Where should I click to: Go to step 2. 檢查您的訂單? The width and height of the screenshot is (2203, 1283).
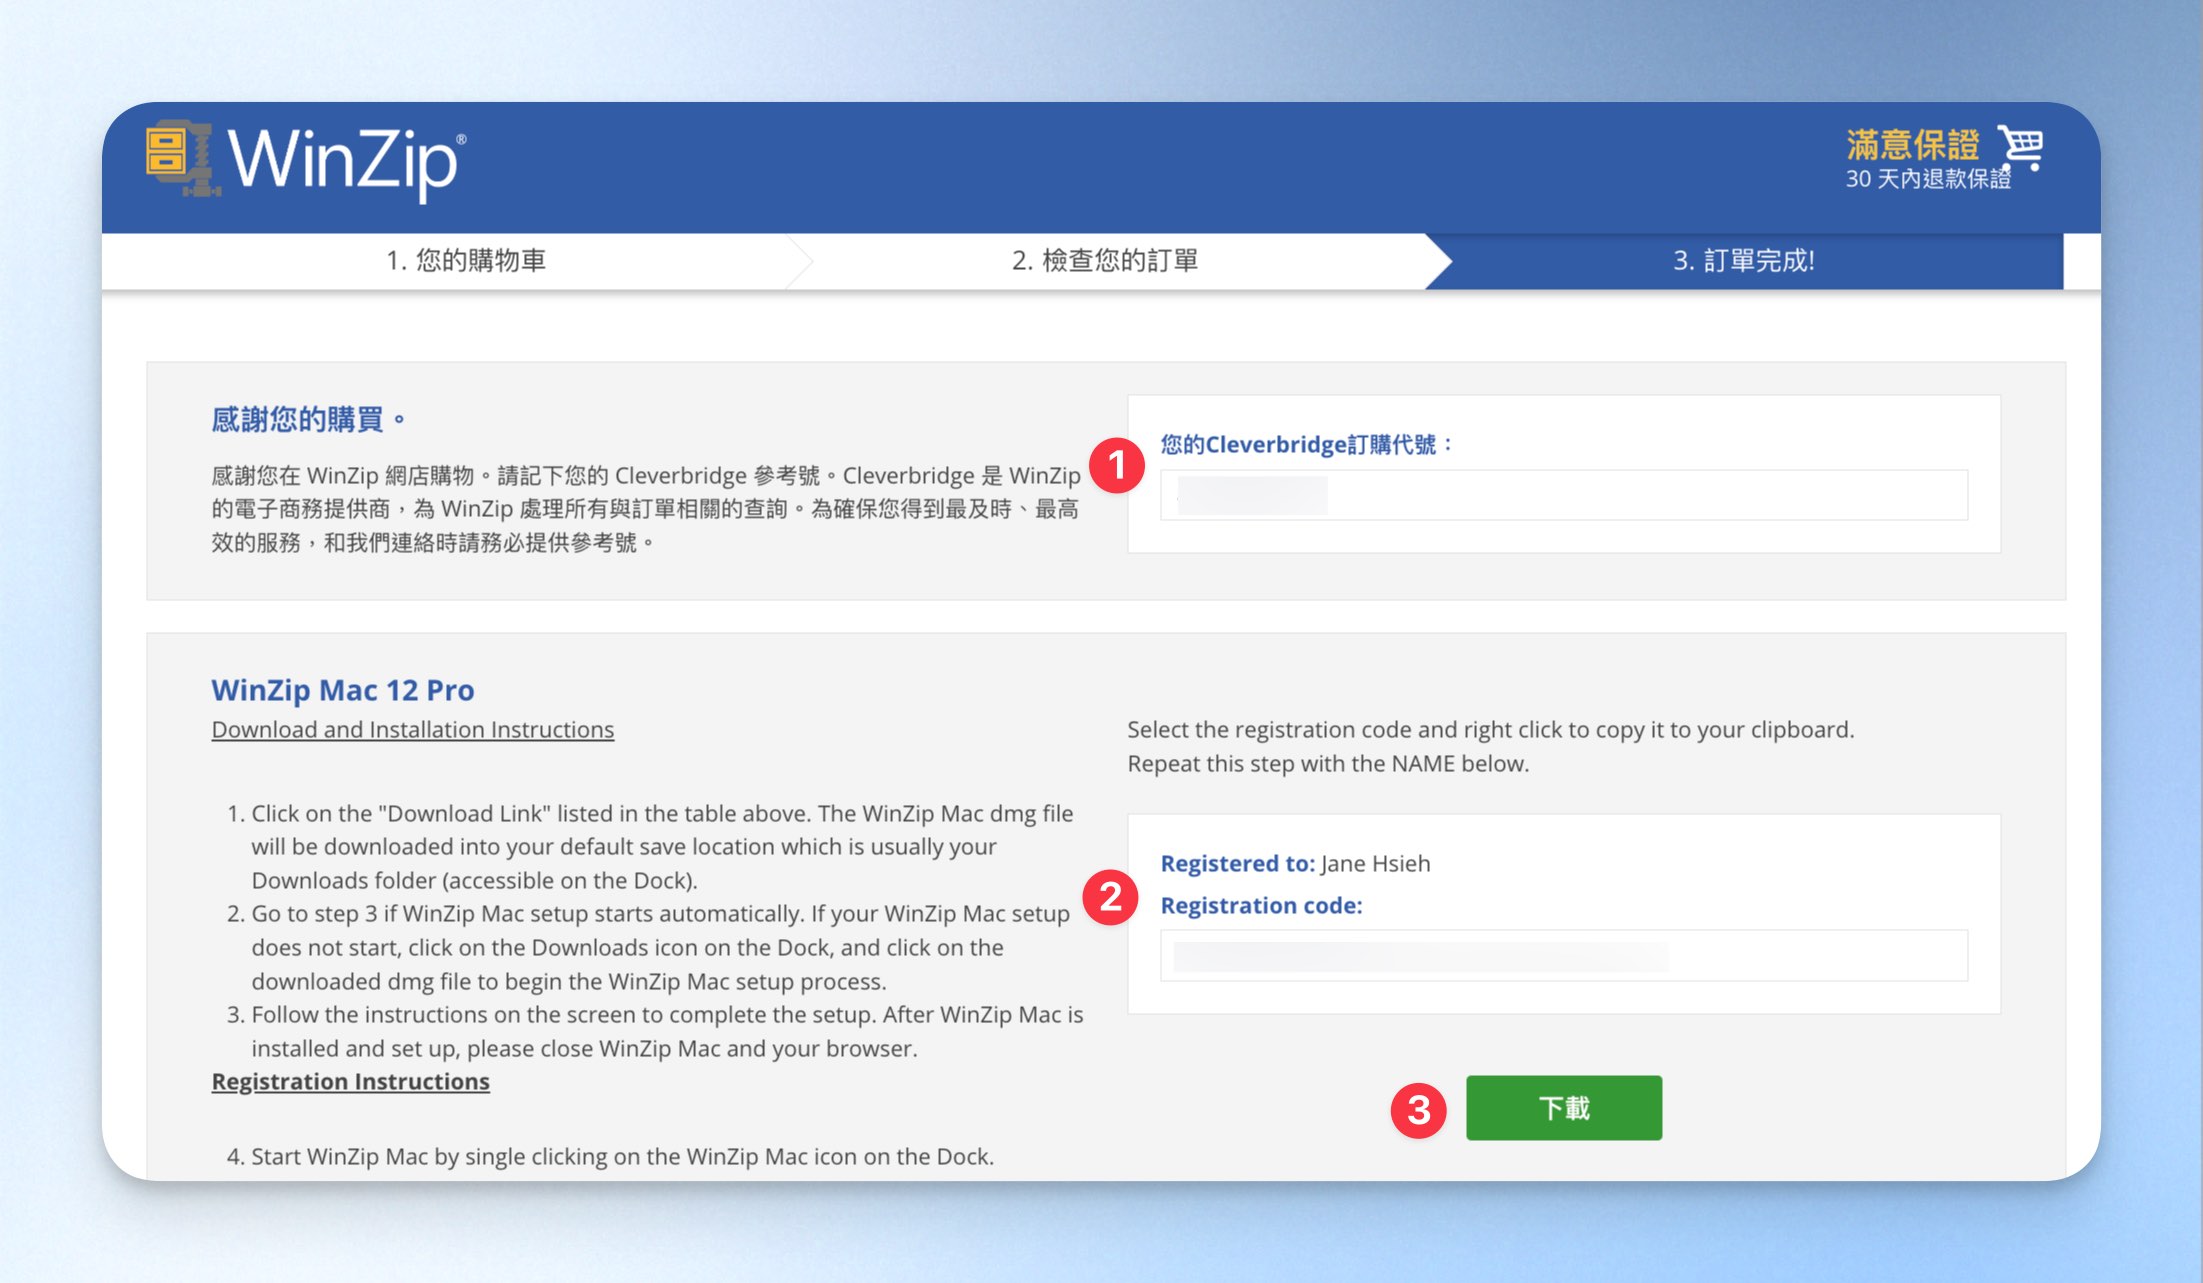click(x=1105, y=261)
